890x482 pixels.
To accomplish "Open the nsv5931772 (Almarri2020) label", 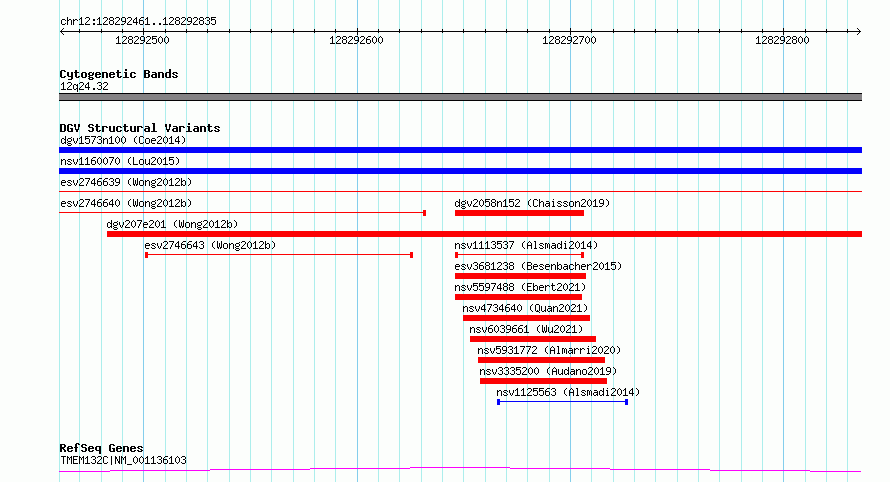I will [549, 350].
